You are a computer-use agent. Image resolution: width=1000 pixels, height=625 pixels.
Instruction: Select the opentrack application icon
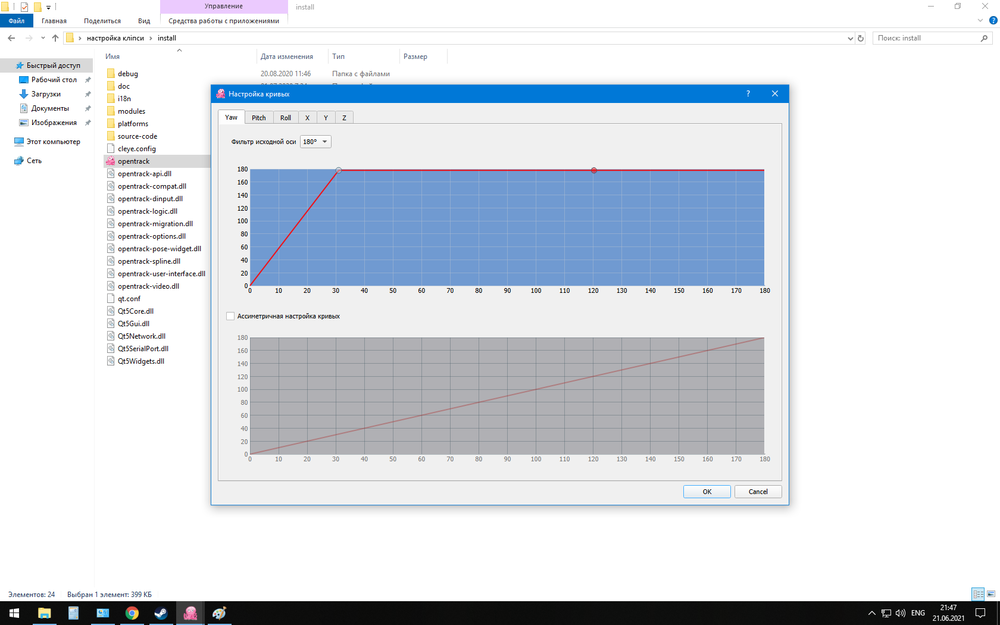(110, 161)
